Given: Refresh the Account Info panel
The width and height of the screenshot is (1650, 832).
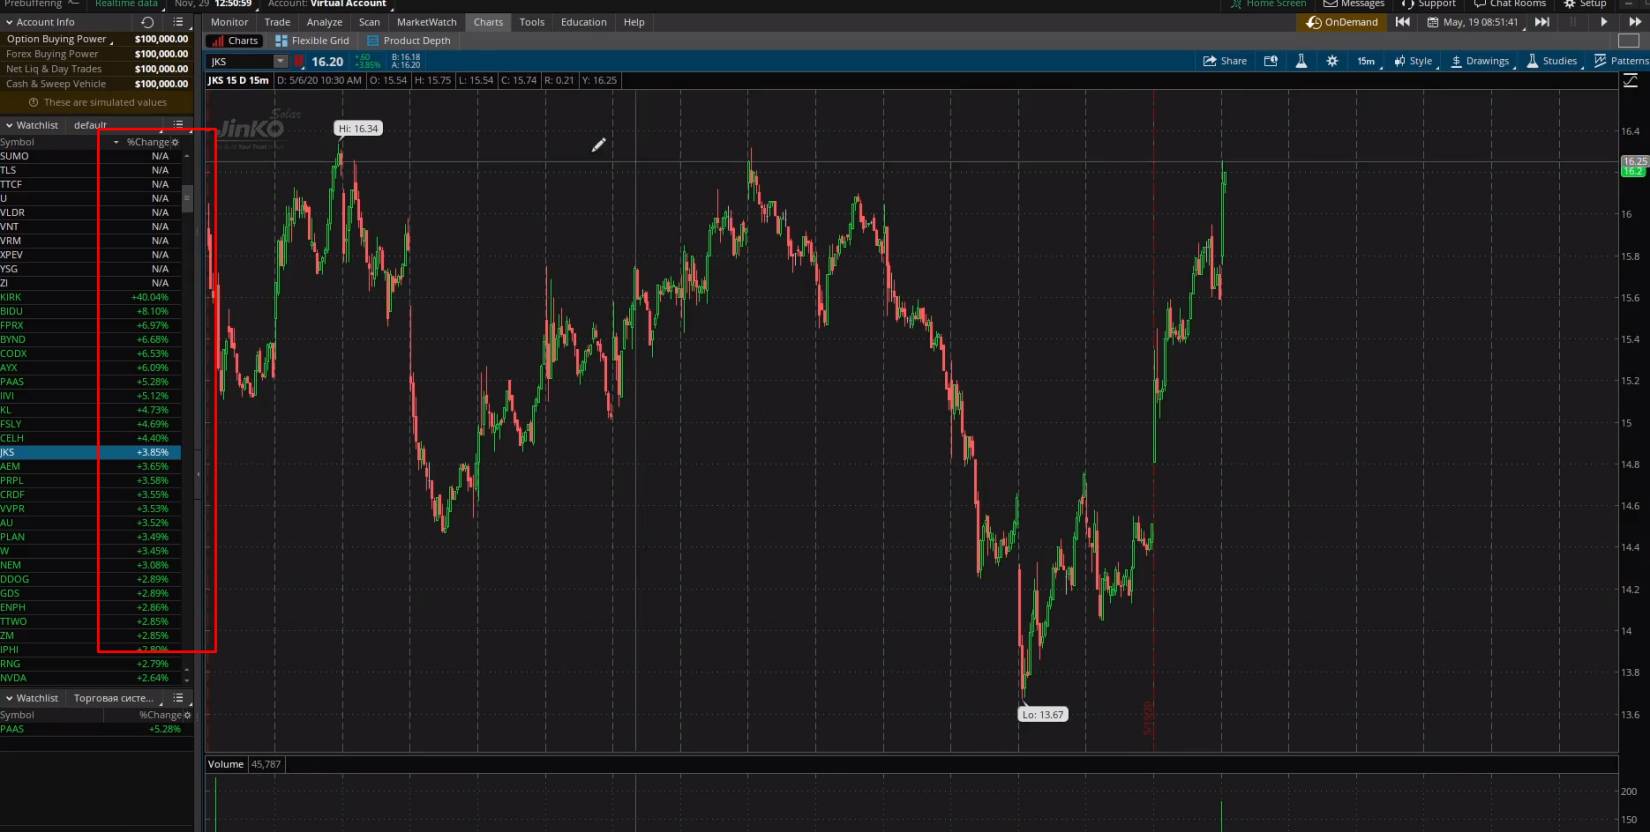Looking at the screenshot, I should click(147, 22).
